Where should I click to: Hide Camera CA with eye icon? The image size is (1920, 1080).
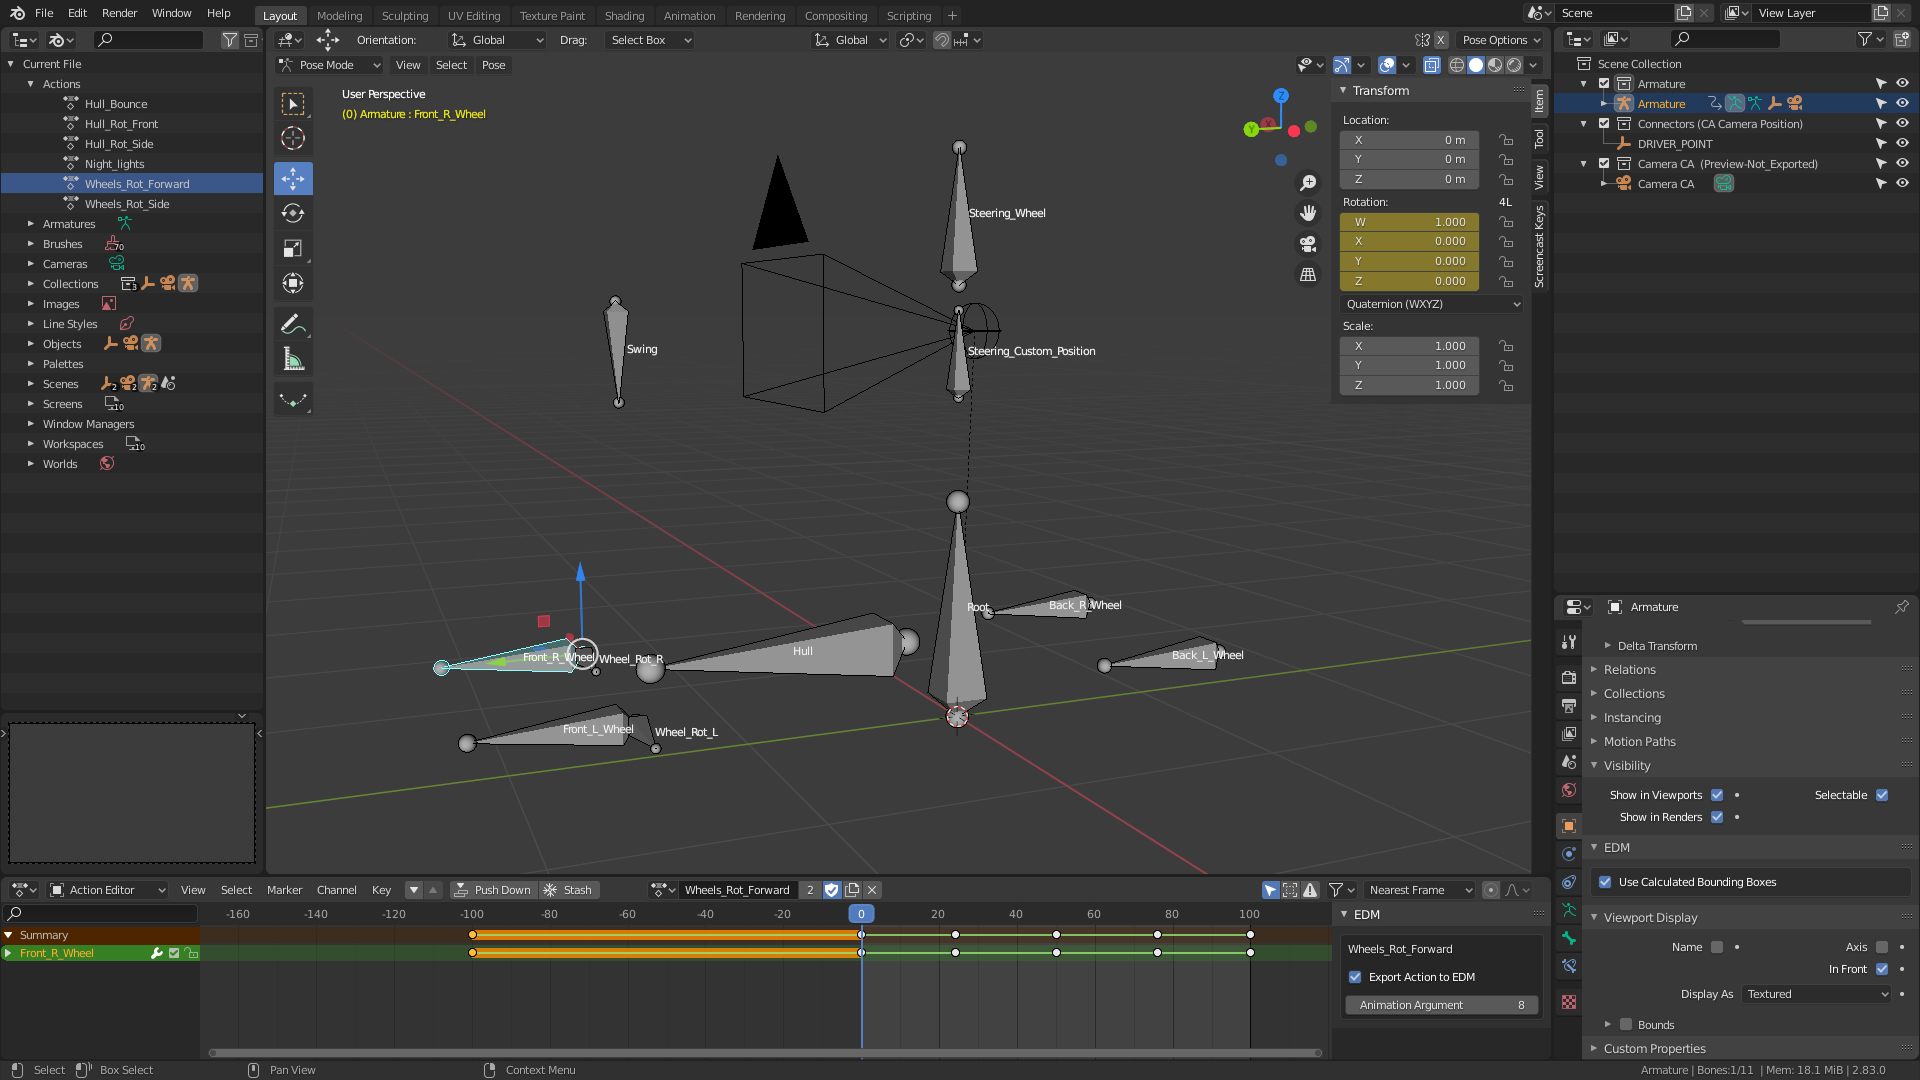pos(1902,184)
